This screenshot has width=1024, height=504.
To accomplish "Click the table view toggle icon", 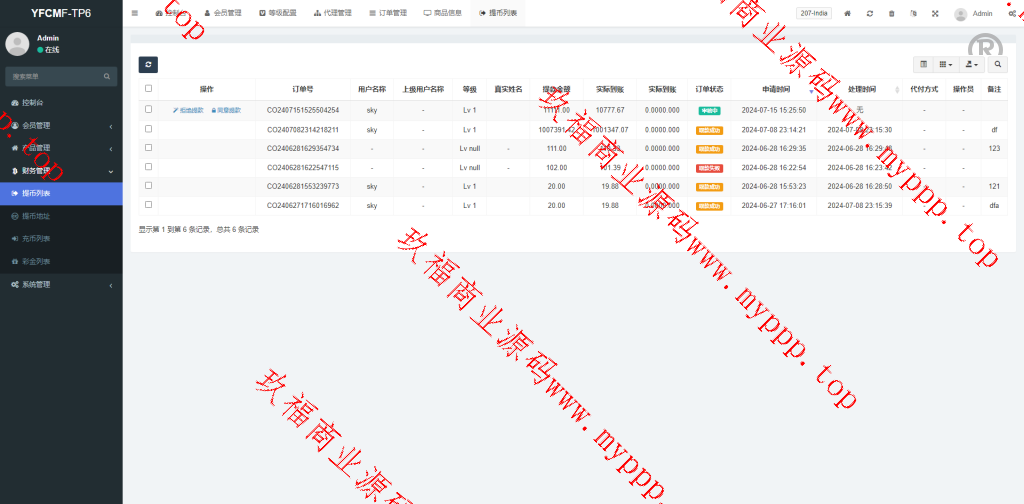I will click(x=924, y=64).
